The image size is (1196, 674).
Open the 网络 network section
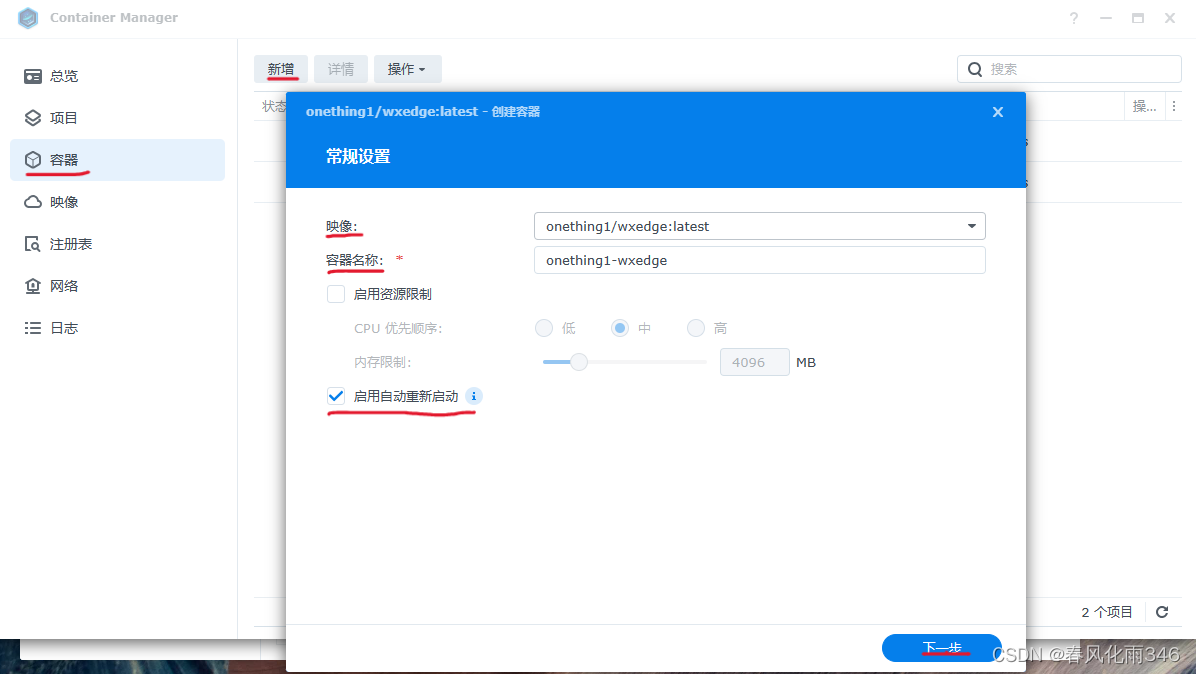[x=117, y=286]
